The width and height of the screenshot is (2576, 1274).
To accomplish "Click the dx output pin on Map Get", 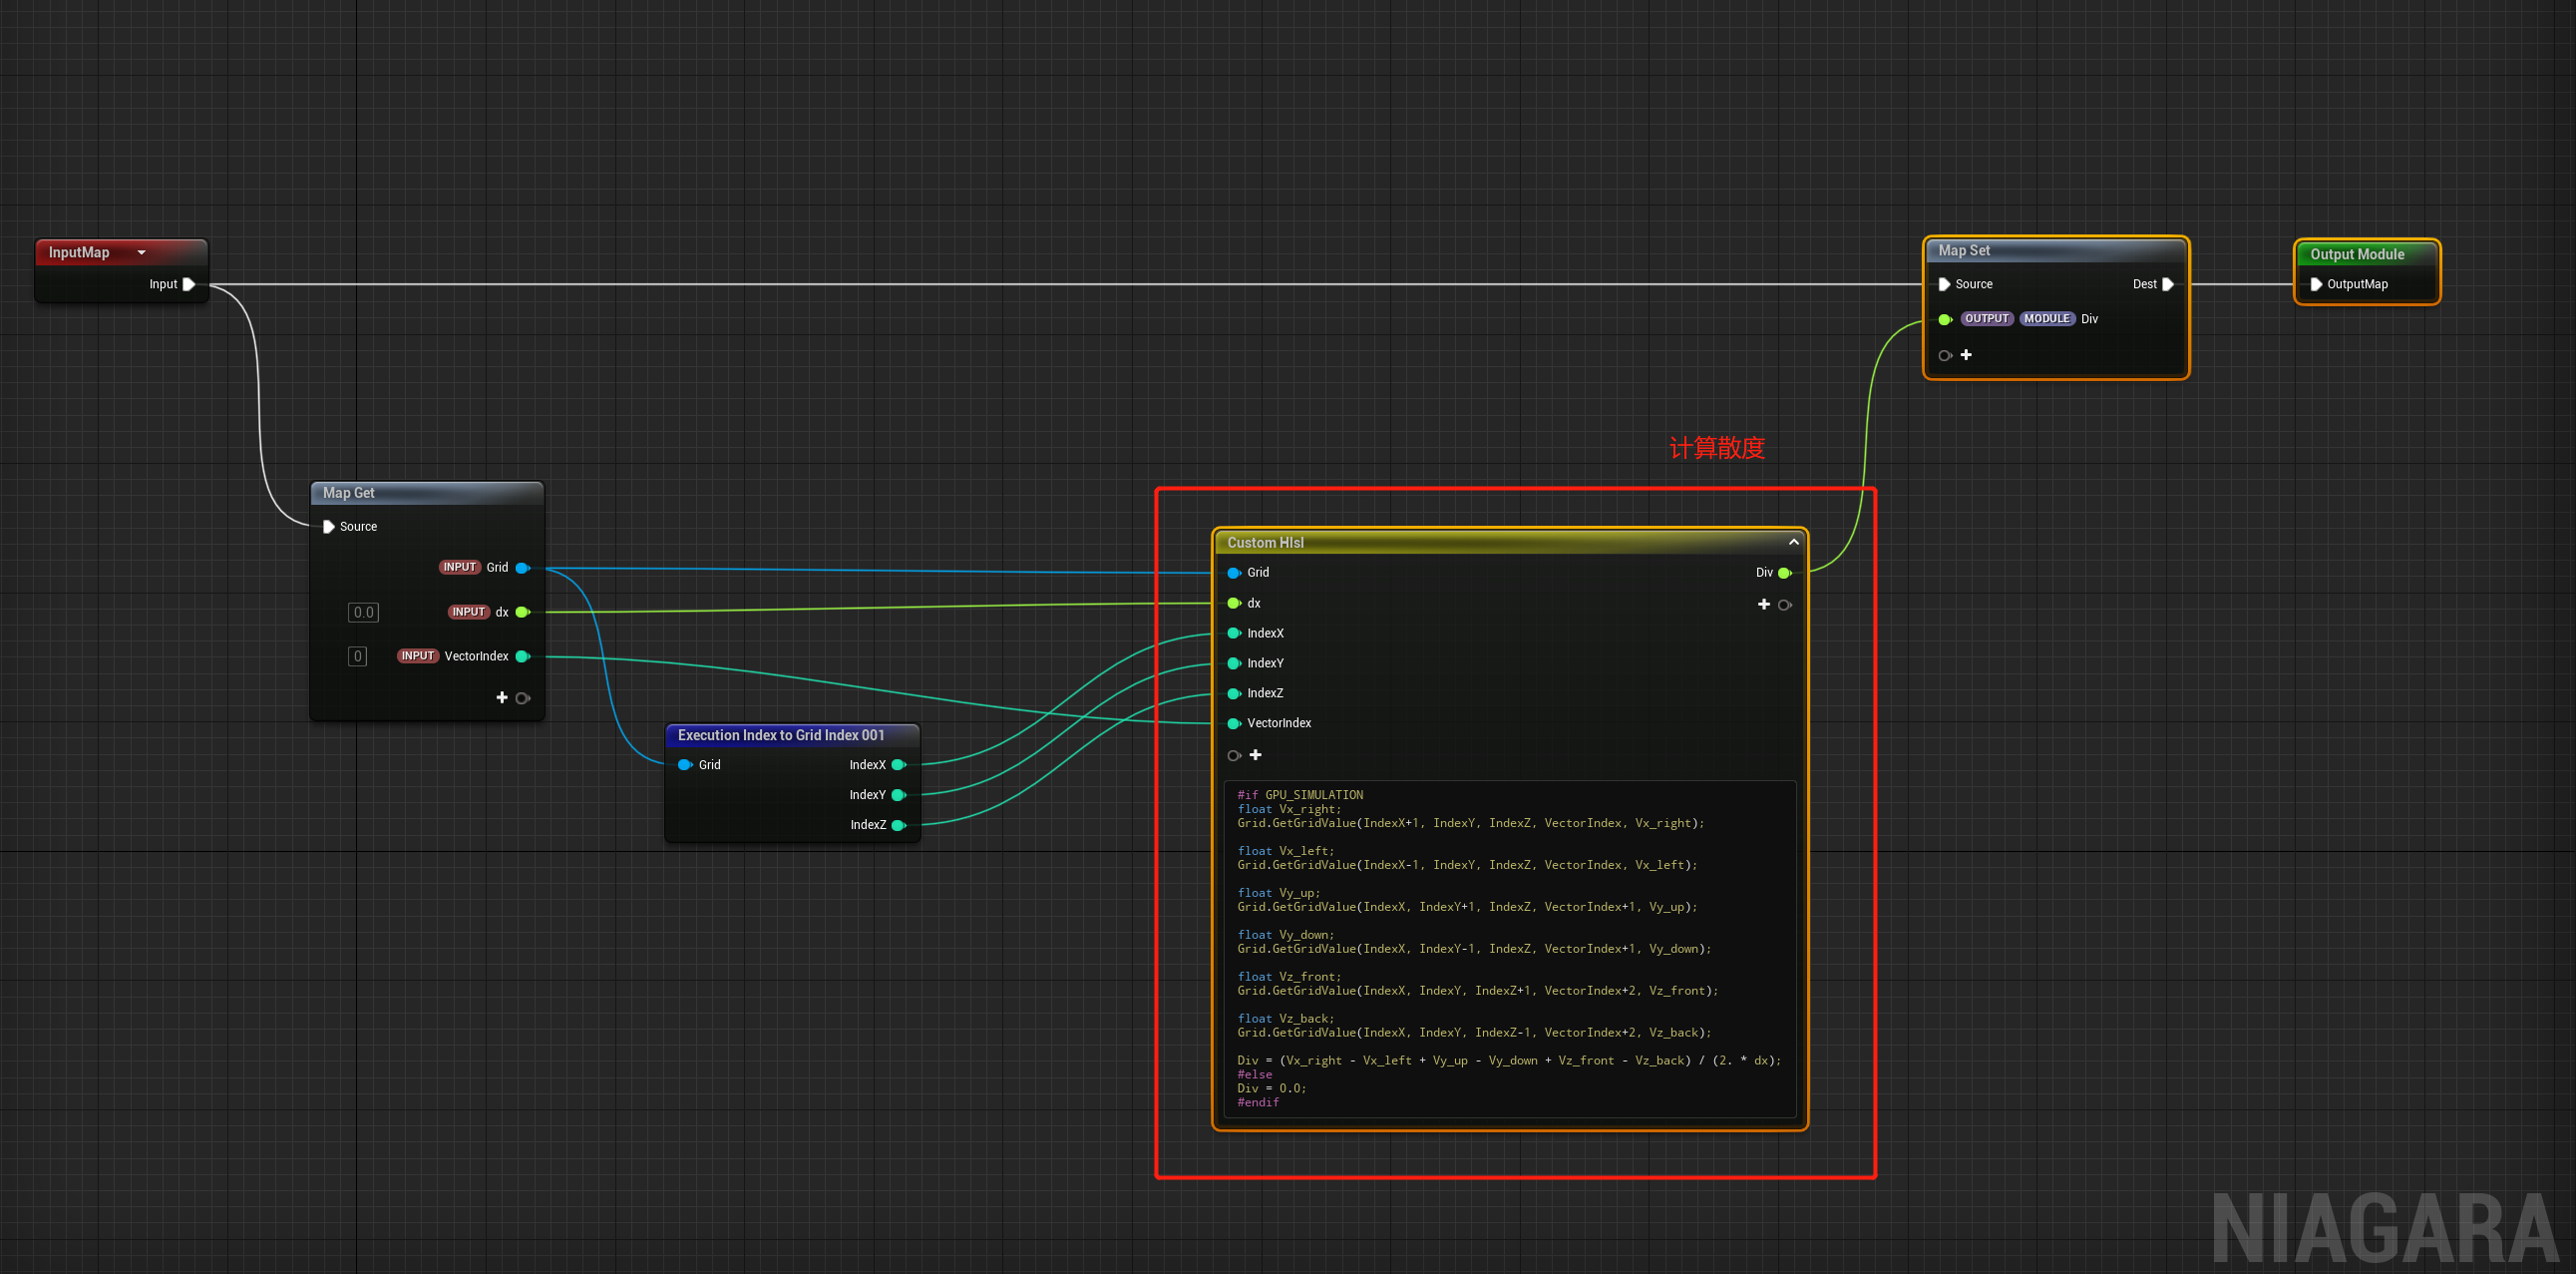I will coord(522,612).
